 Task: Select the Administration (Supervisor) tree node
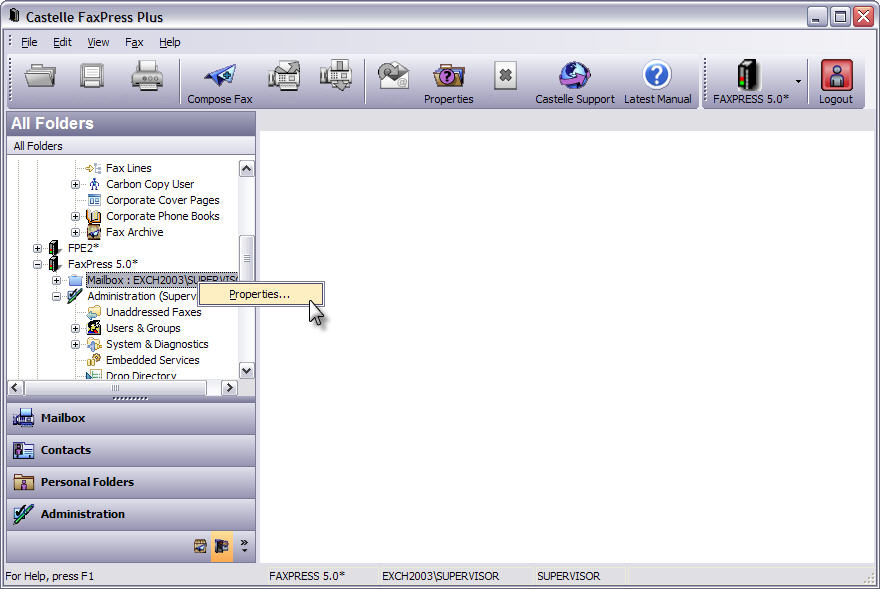(x=142, y=296)
